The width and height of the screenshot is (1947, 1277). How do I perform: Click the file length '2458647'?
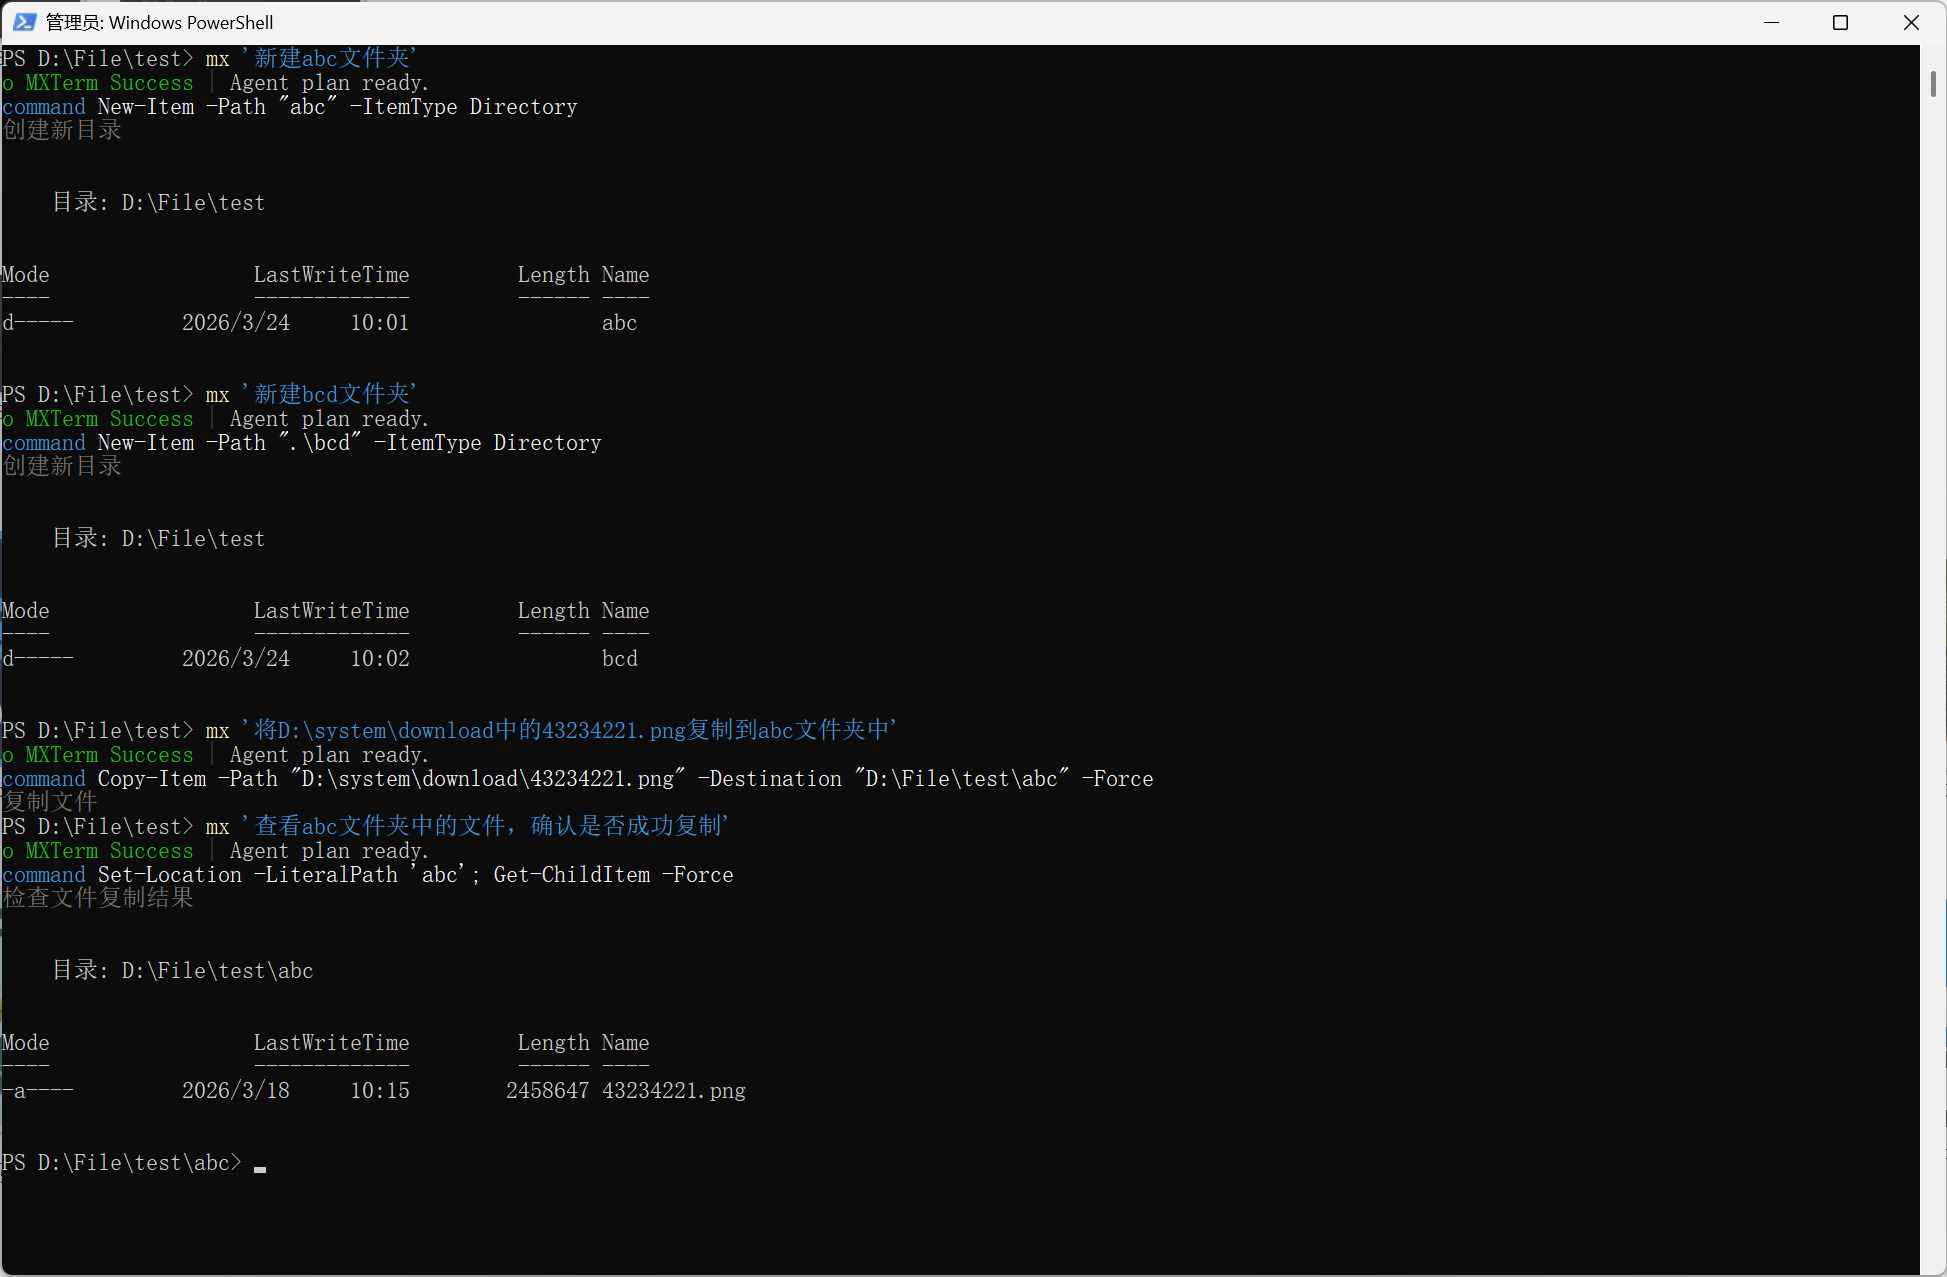coord(547,1090)
